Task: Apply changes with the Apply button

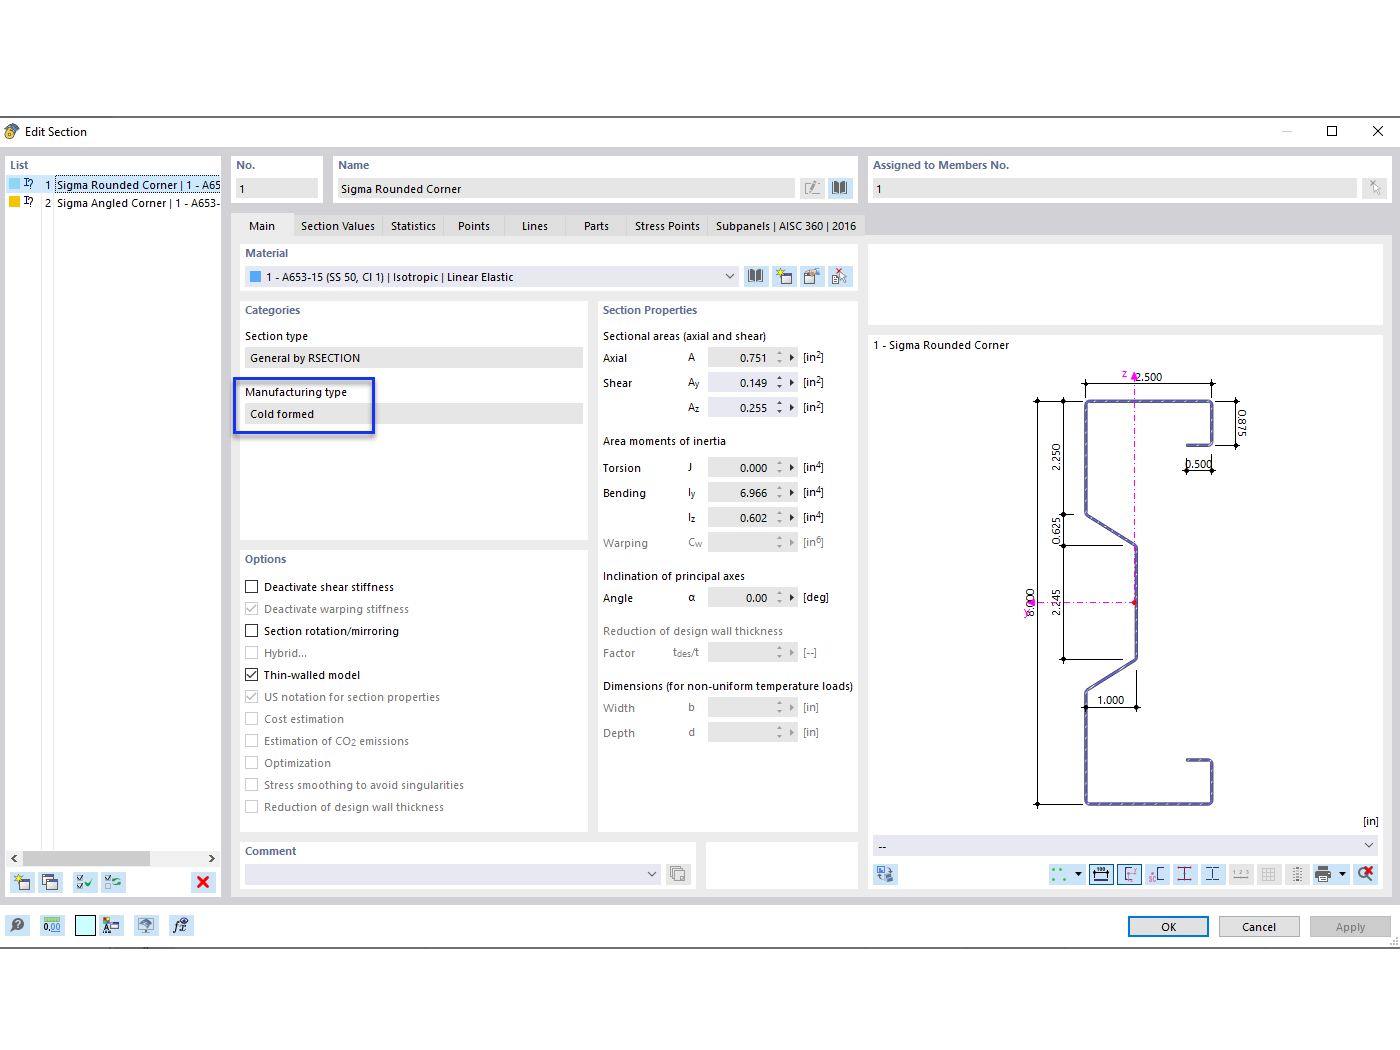Action: tap(1350, 926)
